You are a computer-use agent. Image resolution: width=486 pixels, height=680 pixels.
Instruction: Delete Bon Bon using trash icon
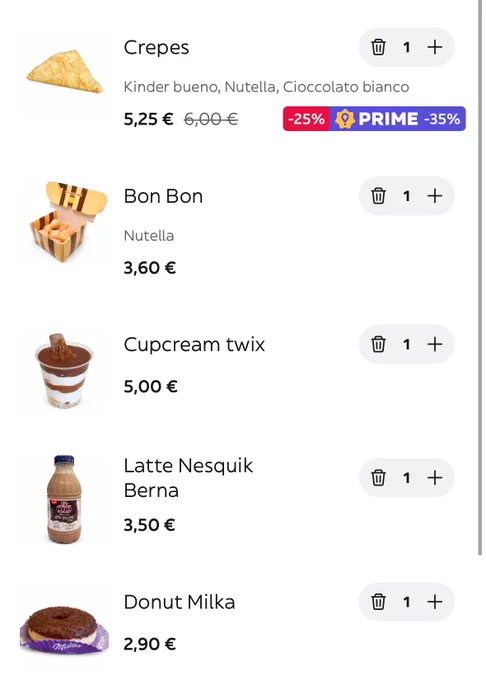click(x=378, y=196)
